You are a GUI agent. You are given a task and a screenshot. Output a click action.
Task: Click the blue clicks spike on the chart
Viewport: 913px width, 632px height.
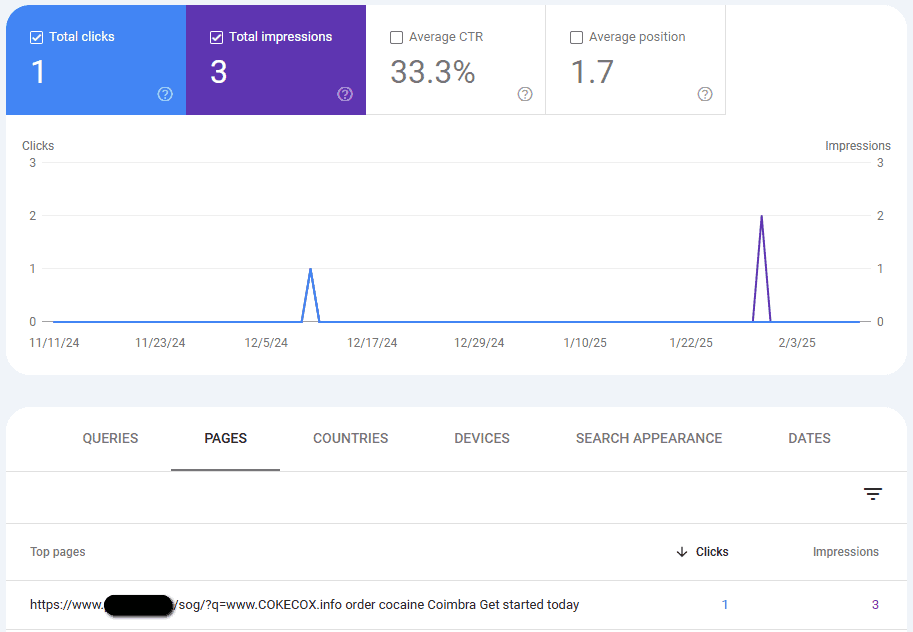coord(311,270)
